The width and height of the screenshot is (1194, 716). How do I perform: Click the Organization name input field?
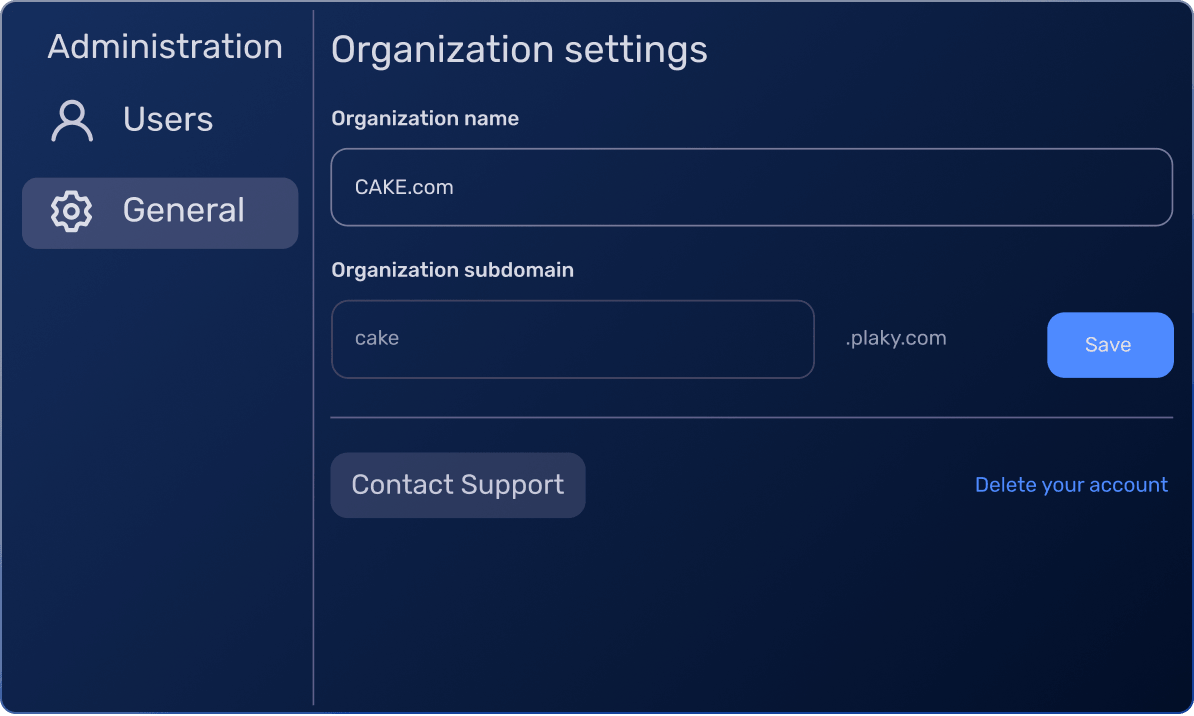pos(752,187)
